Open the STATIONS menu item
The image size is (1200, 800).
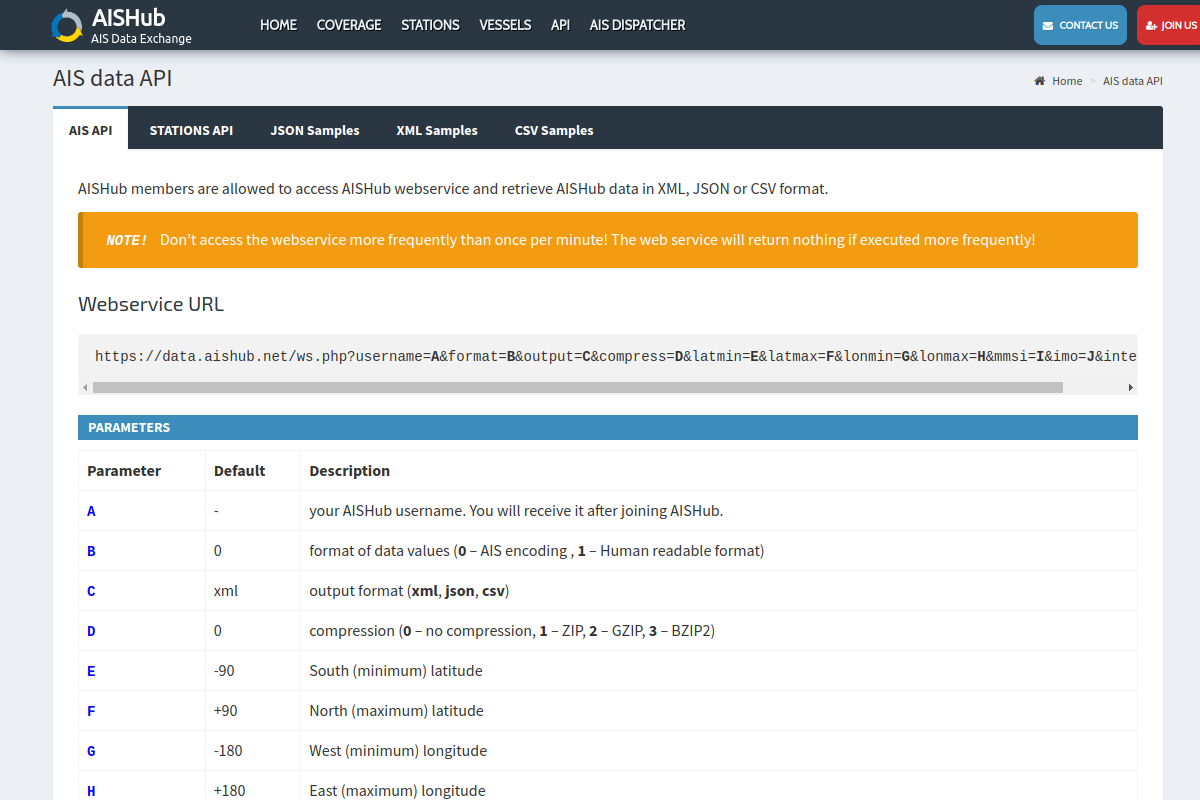pyautogui.click(x=430, y=25)
